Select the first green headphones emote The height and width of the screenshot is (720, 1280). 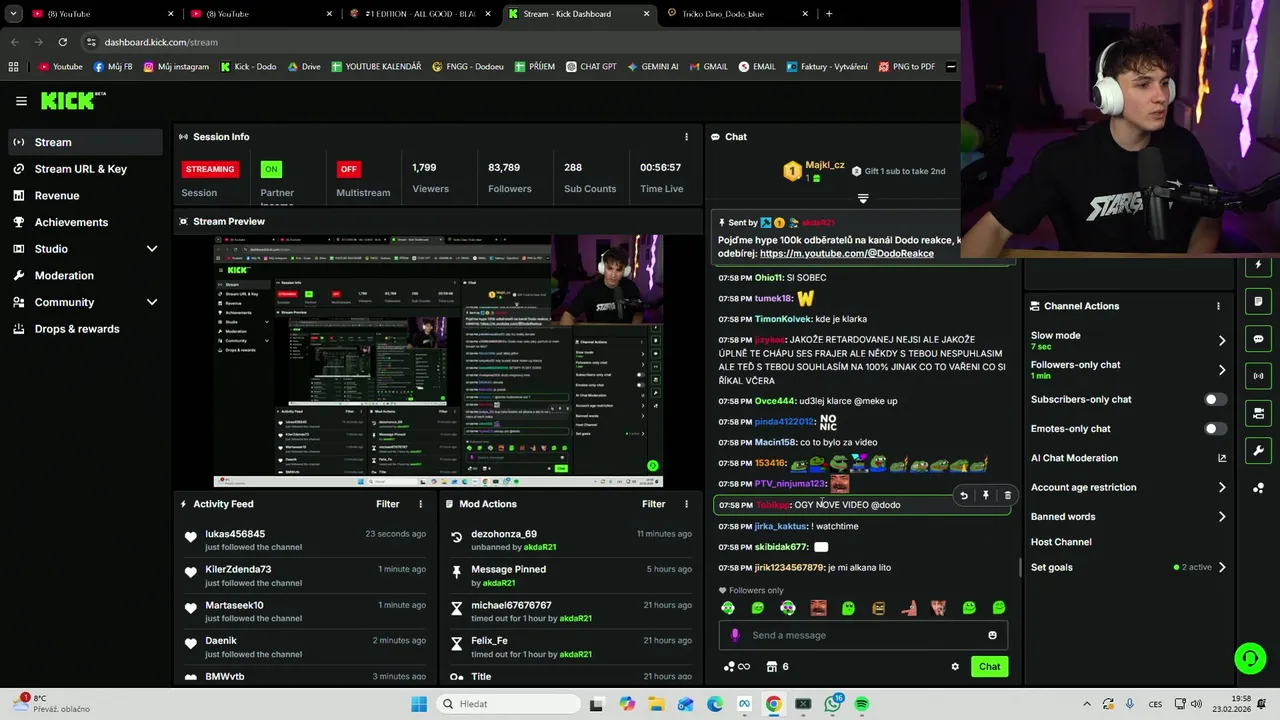[728, 608]
